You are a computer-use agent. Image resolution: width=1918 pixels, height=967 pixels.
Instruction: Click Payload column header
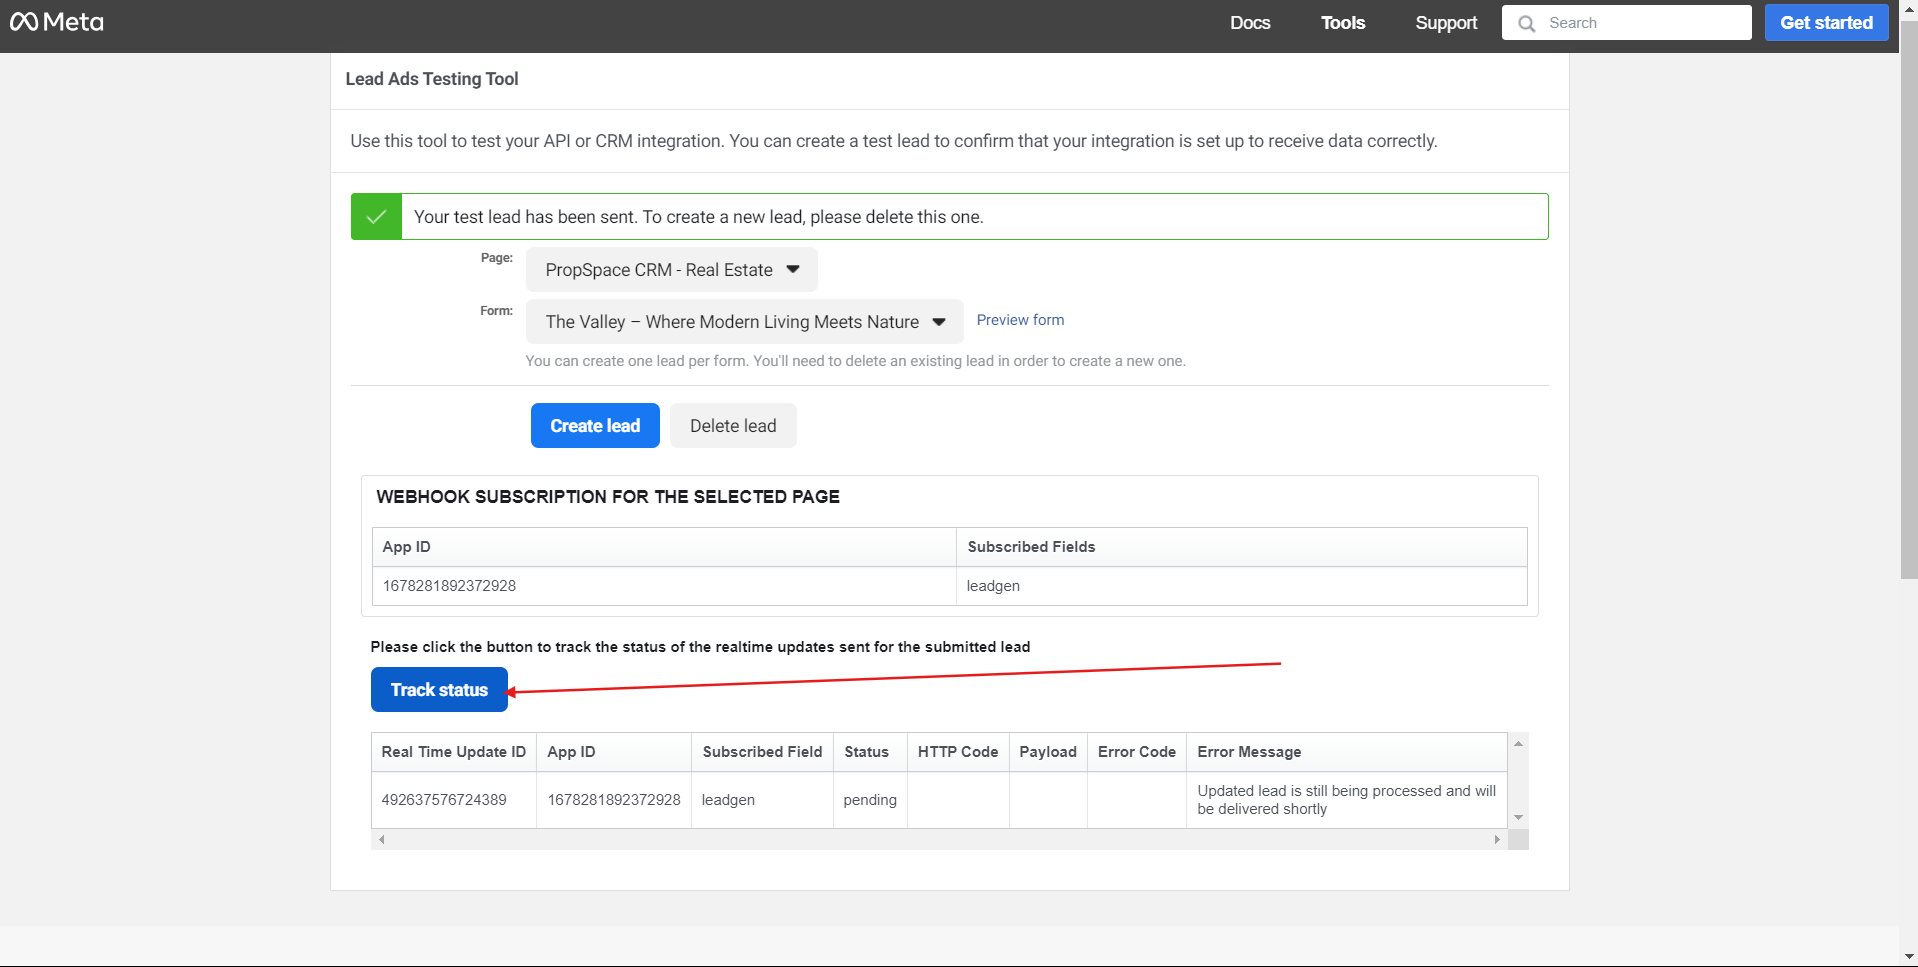[1048, 752]
